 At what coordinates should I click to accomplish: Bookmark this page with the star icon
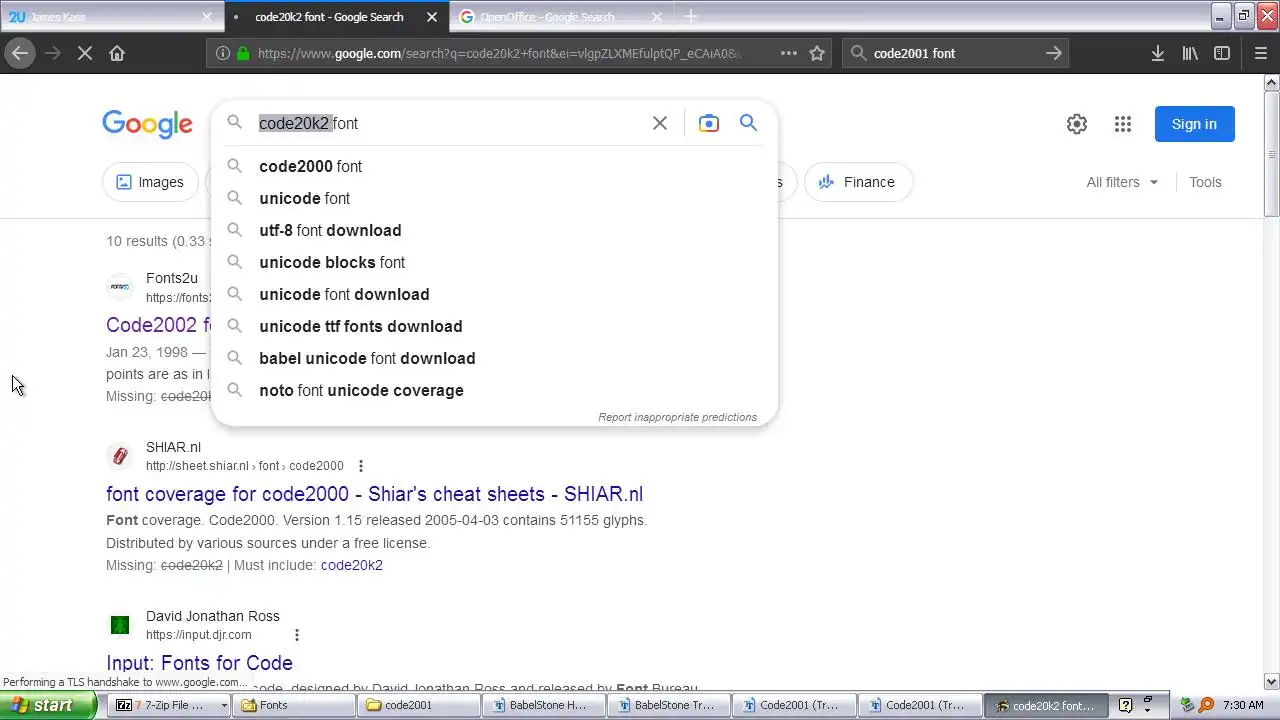tap(817, 53)
